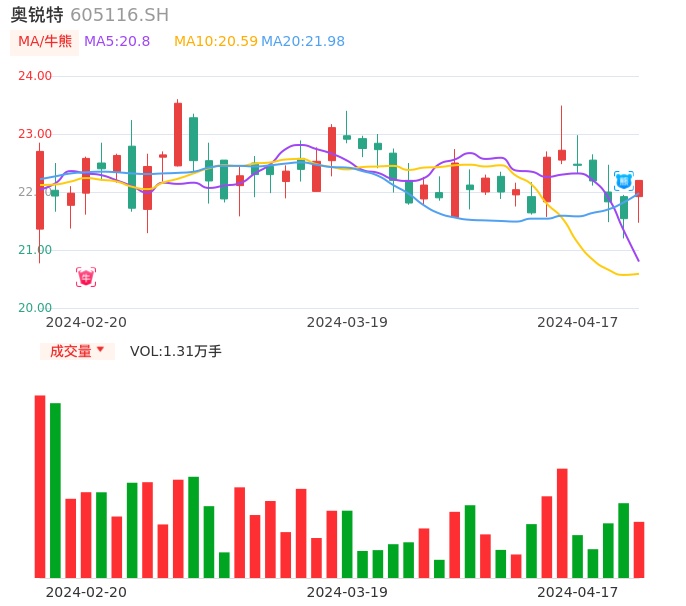Click the stock code 605116.SH

point(120,15)
